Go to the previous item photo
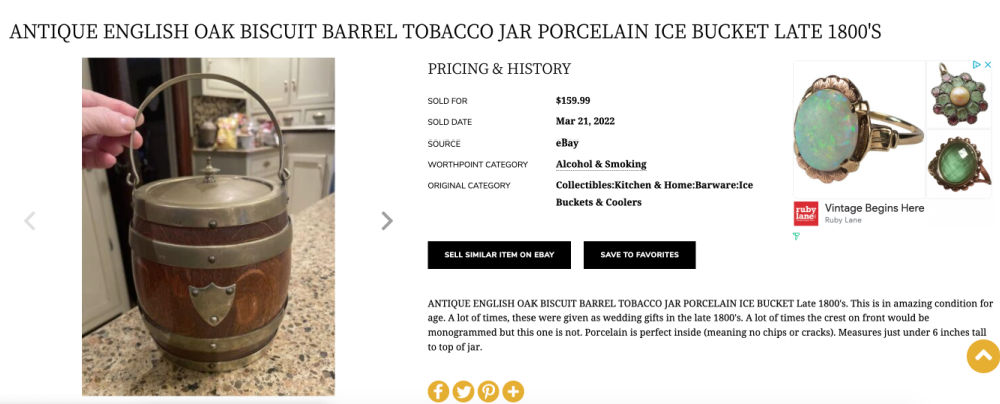Image resolution: width=1000 pixels, height=404 pixels. point(30,221)
